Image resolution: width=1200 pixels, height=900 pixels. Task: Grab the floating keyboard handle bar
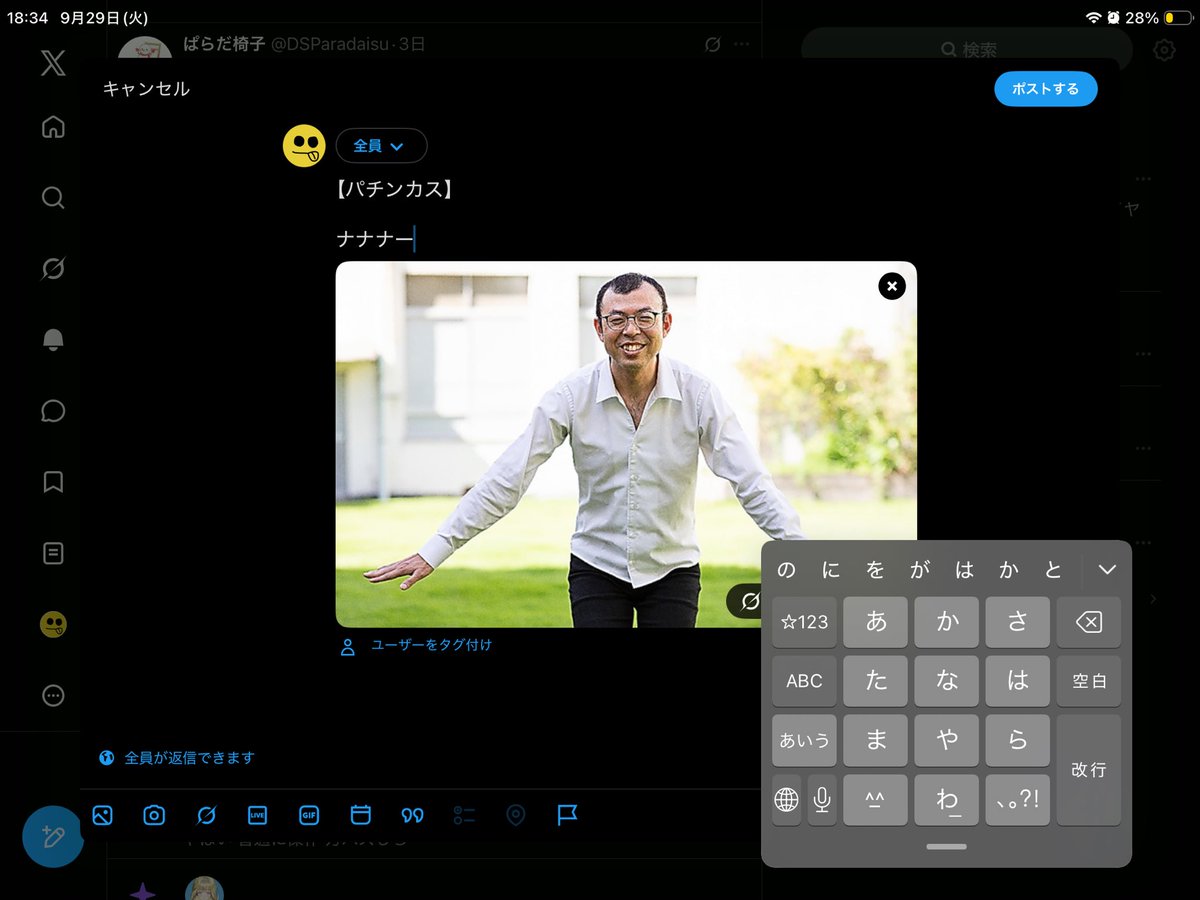946,847
